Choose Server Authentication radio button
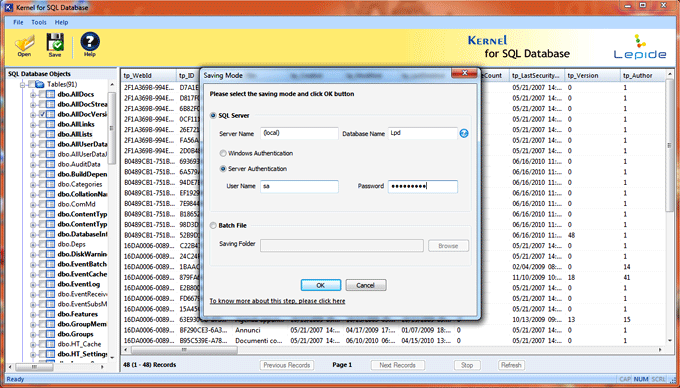 (x=223, y=169)
